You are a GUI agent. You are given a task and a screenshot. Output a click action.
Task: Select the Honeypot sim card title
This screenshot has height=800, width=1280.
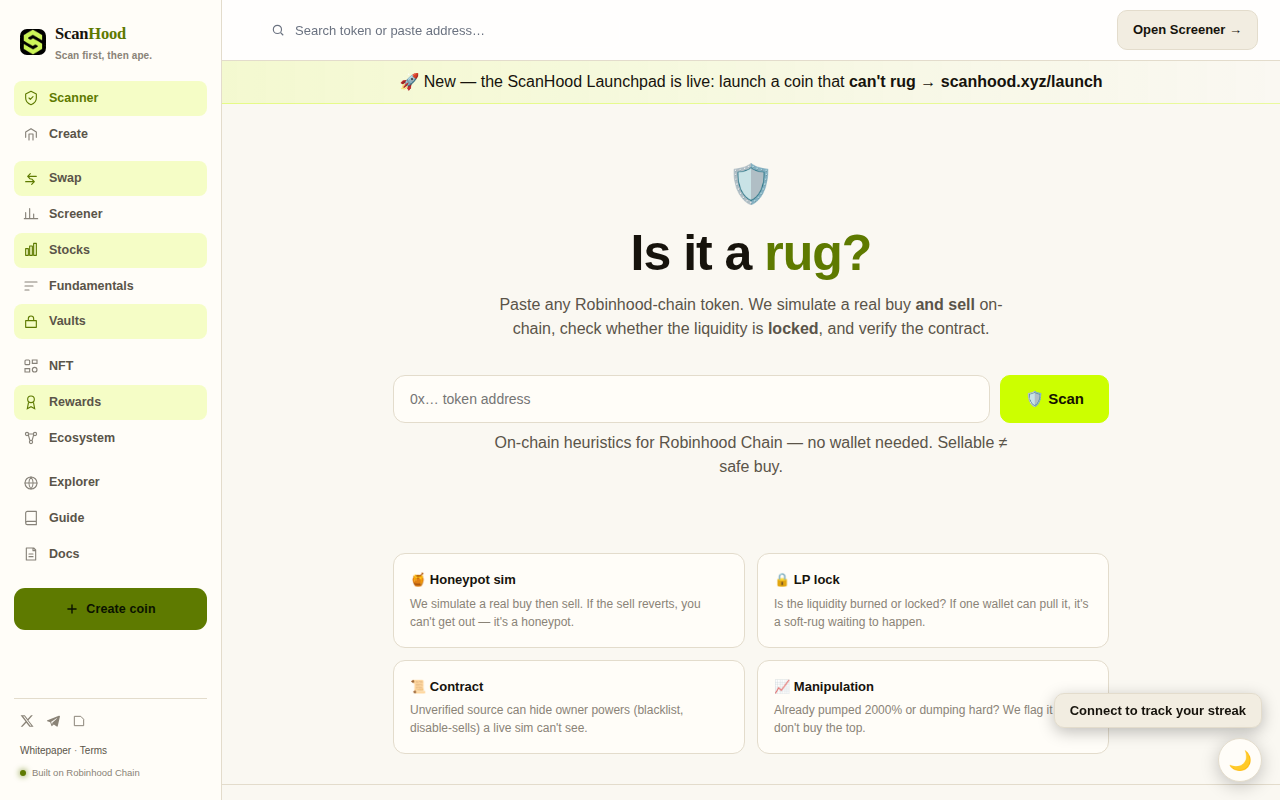463,580
